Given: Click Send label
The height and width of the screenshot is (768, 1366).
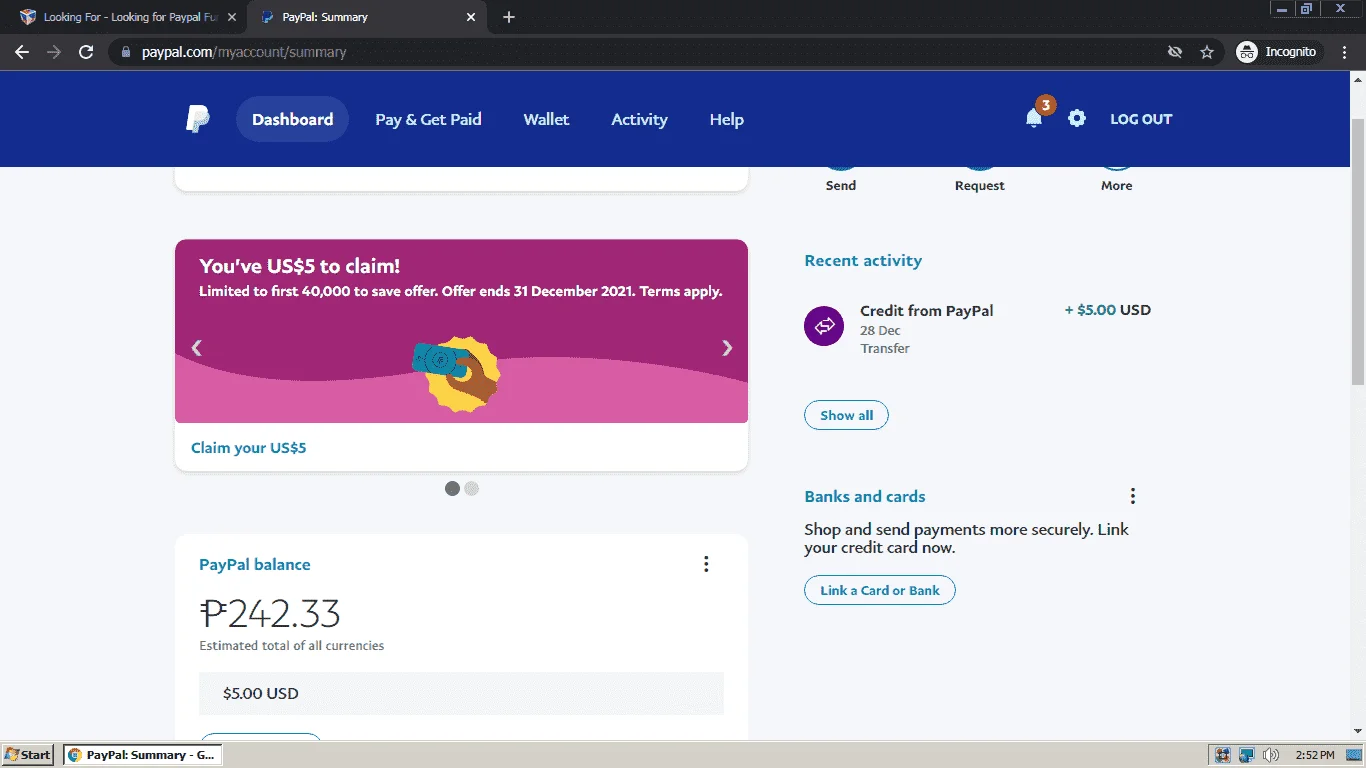Looking at the screenshot, I should coord(841,185).
